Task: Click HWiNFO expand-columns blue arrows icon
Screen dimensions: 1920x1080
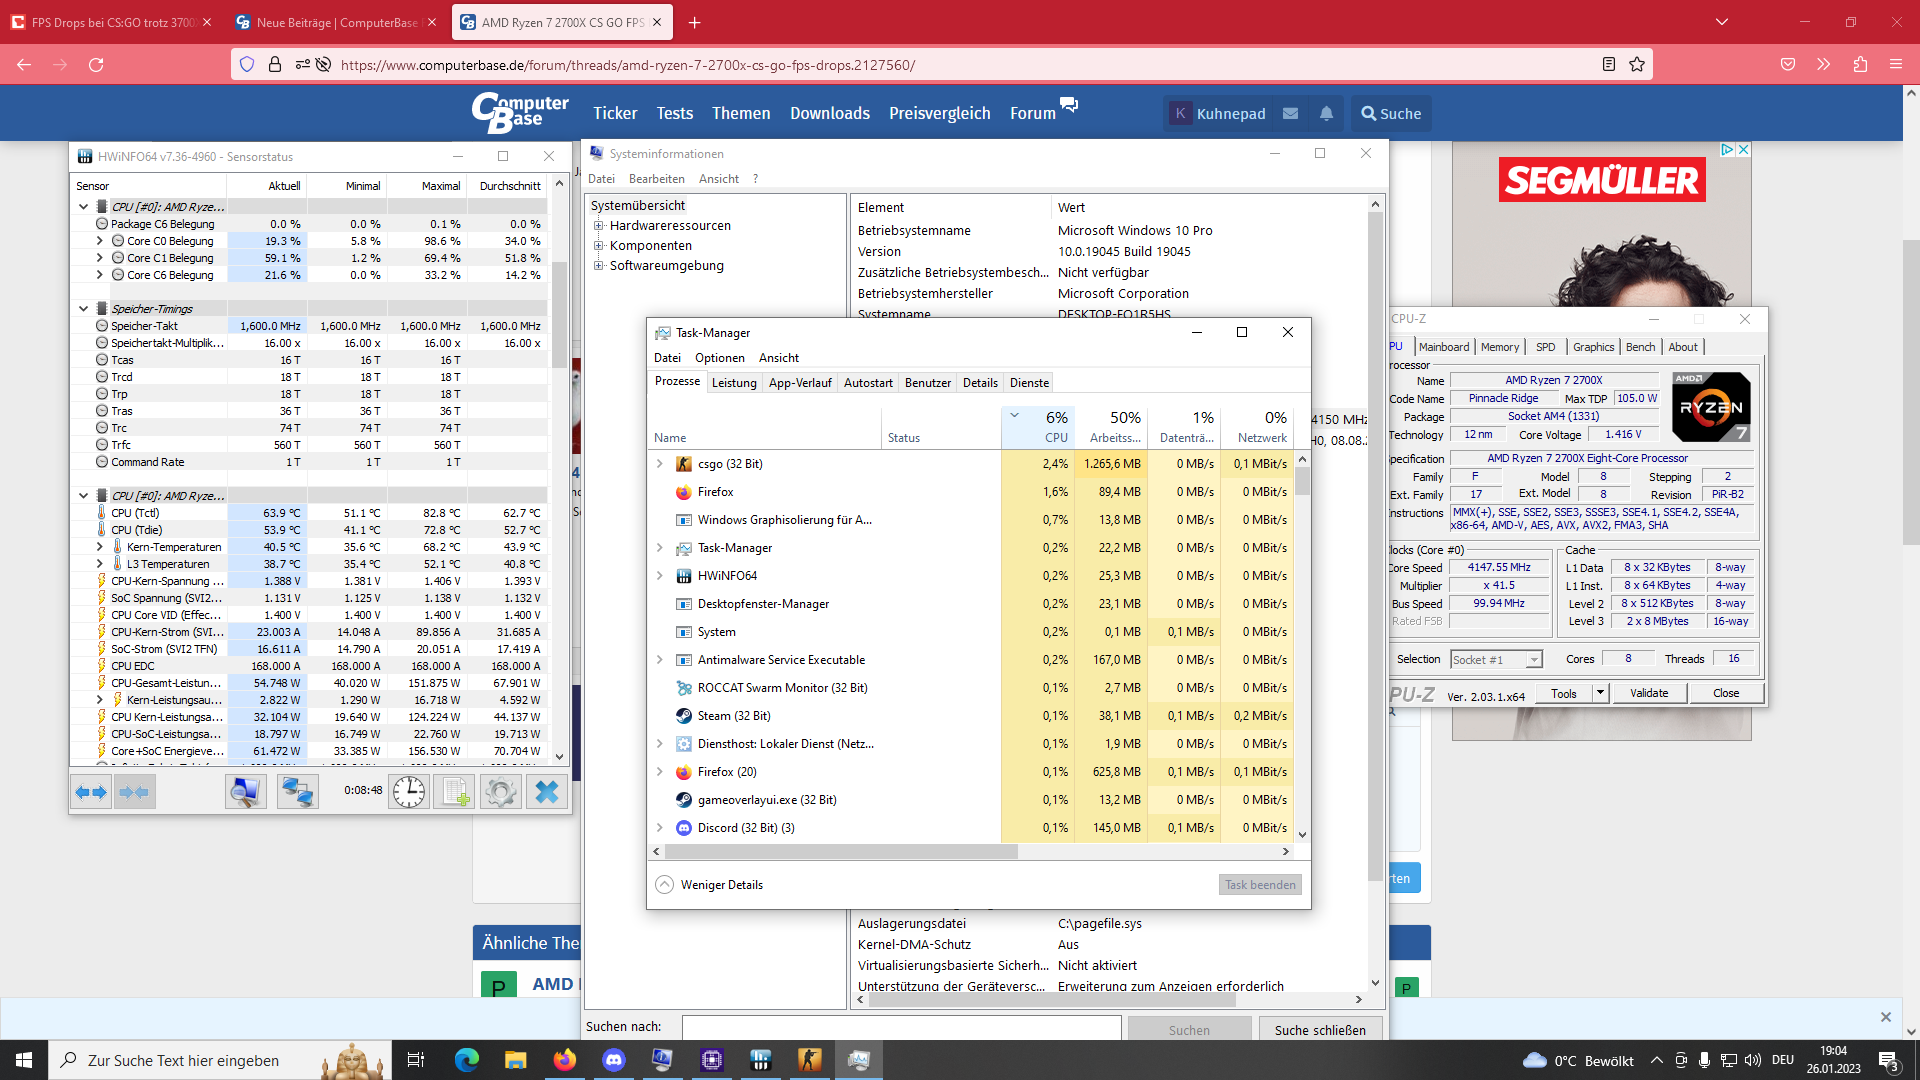Action: coord(91,792)
